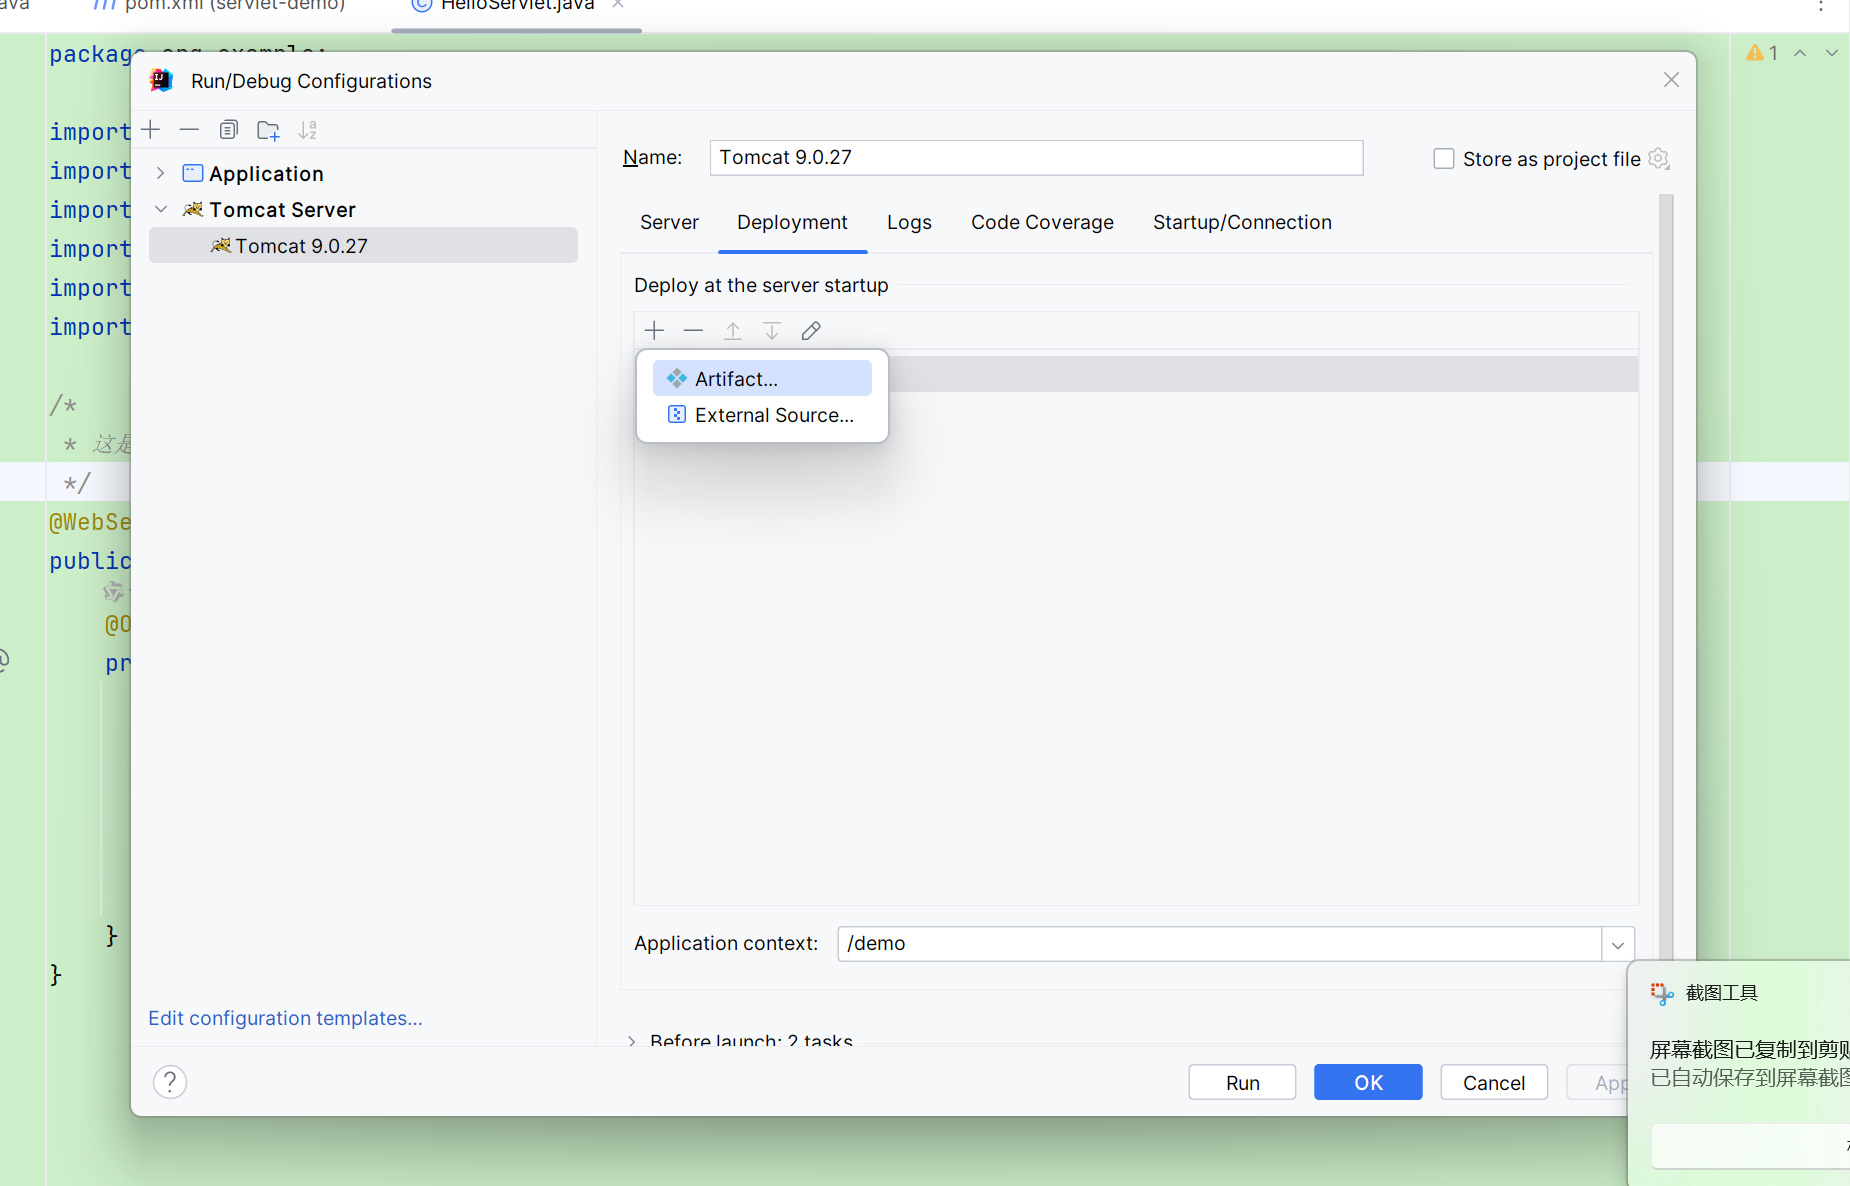Viewport: 1850px width, 1186px height.
Task: Add new run configuration with plus icon
Action: [151, 130]
